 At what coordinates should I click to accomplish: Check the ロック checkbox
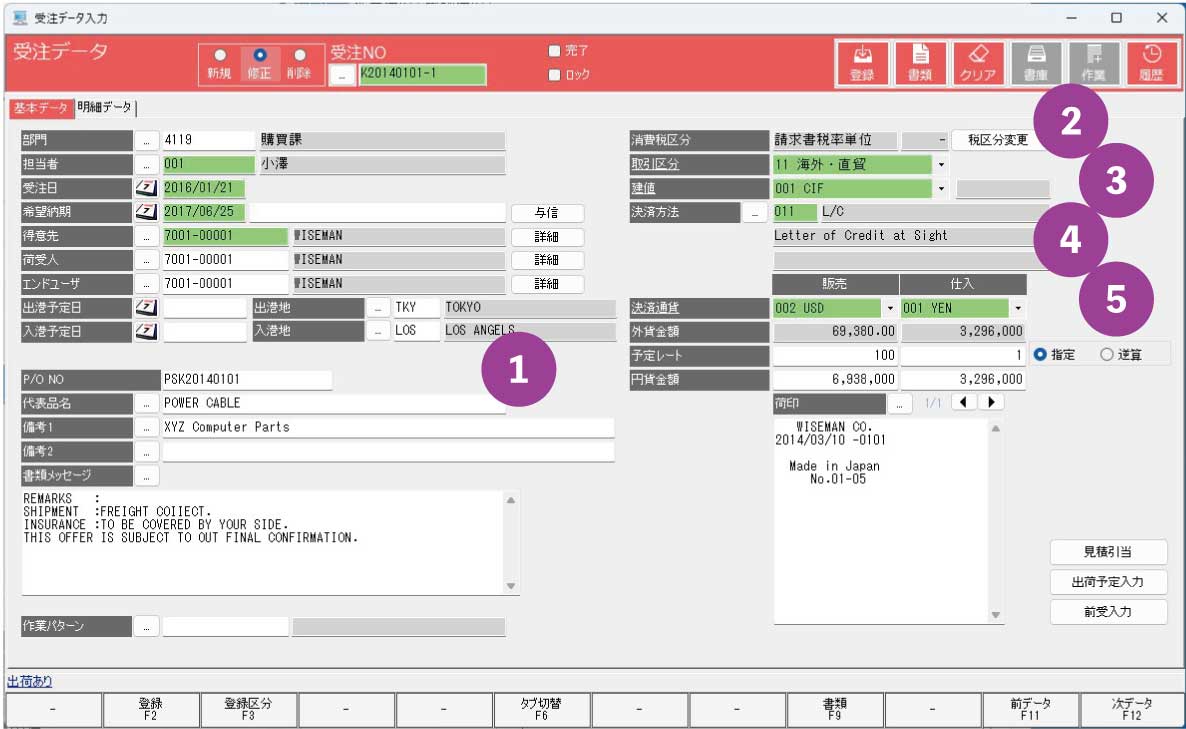554,74
